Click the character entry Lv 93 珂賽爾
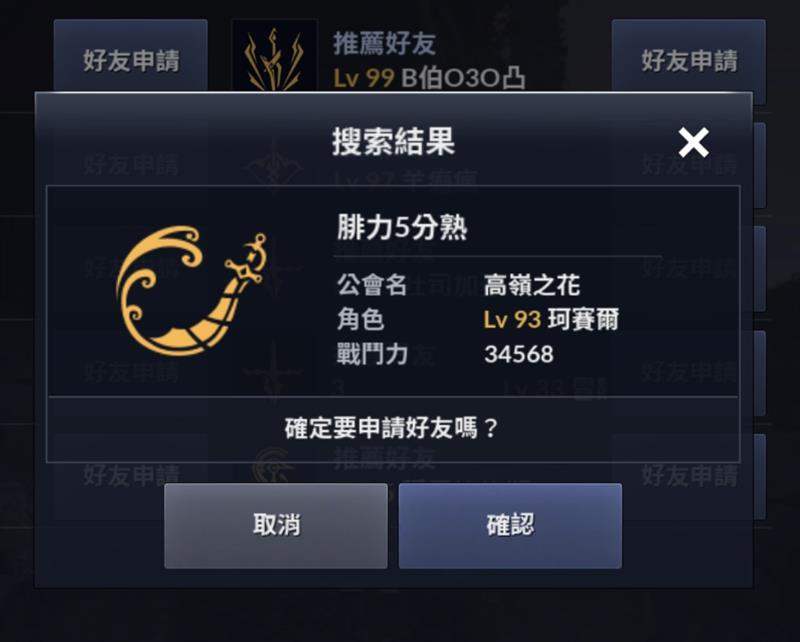800x642 pixels. pos(551,319)
